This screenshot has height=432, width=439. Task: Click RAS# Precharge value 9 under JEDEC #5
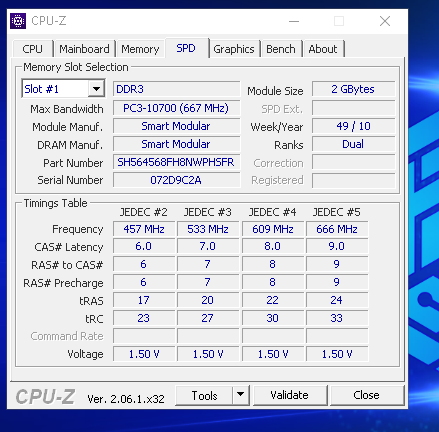(x=337, y=282)
